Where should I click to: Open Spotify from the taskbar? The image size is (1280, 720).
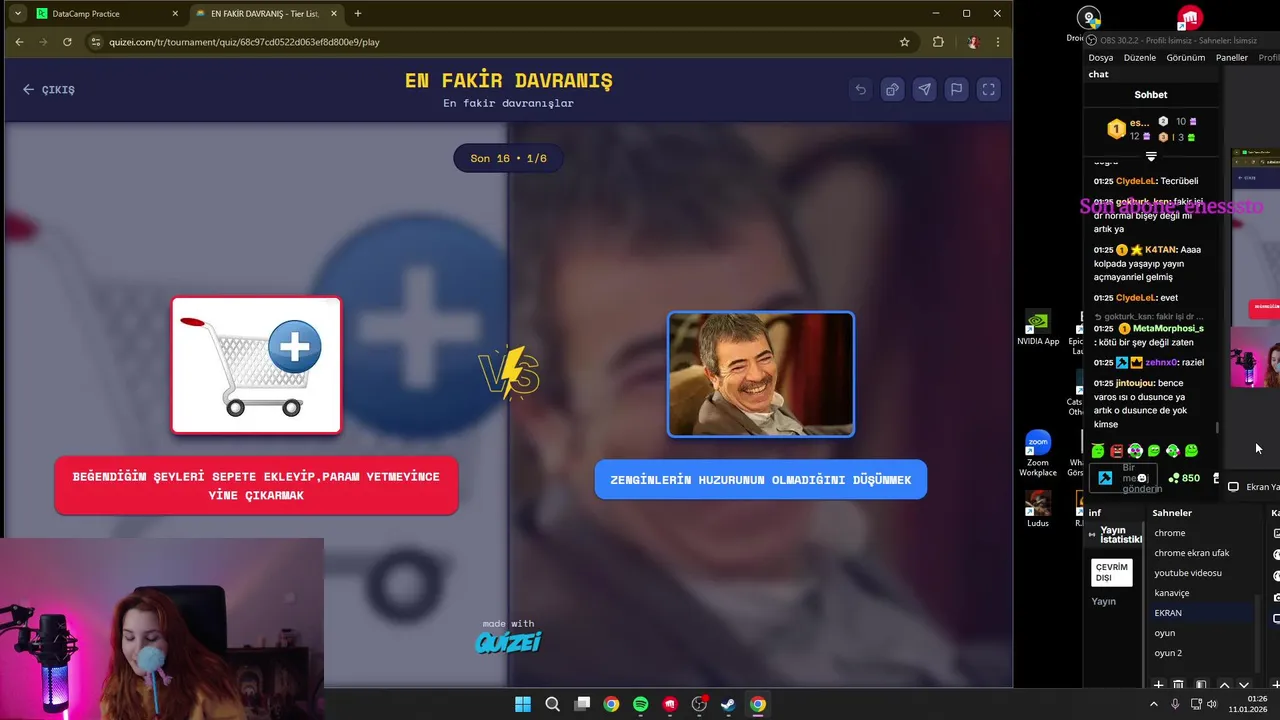coord(641,704)
